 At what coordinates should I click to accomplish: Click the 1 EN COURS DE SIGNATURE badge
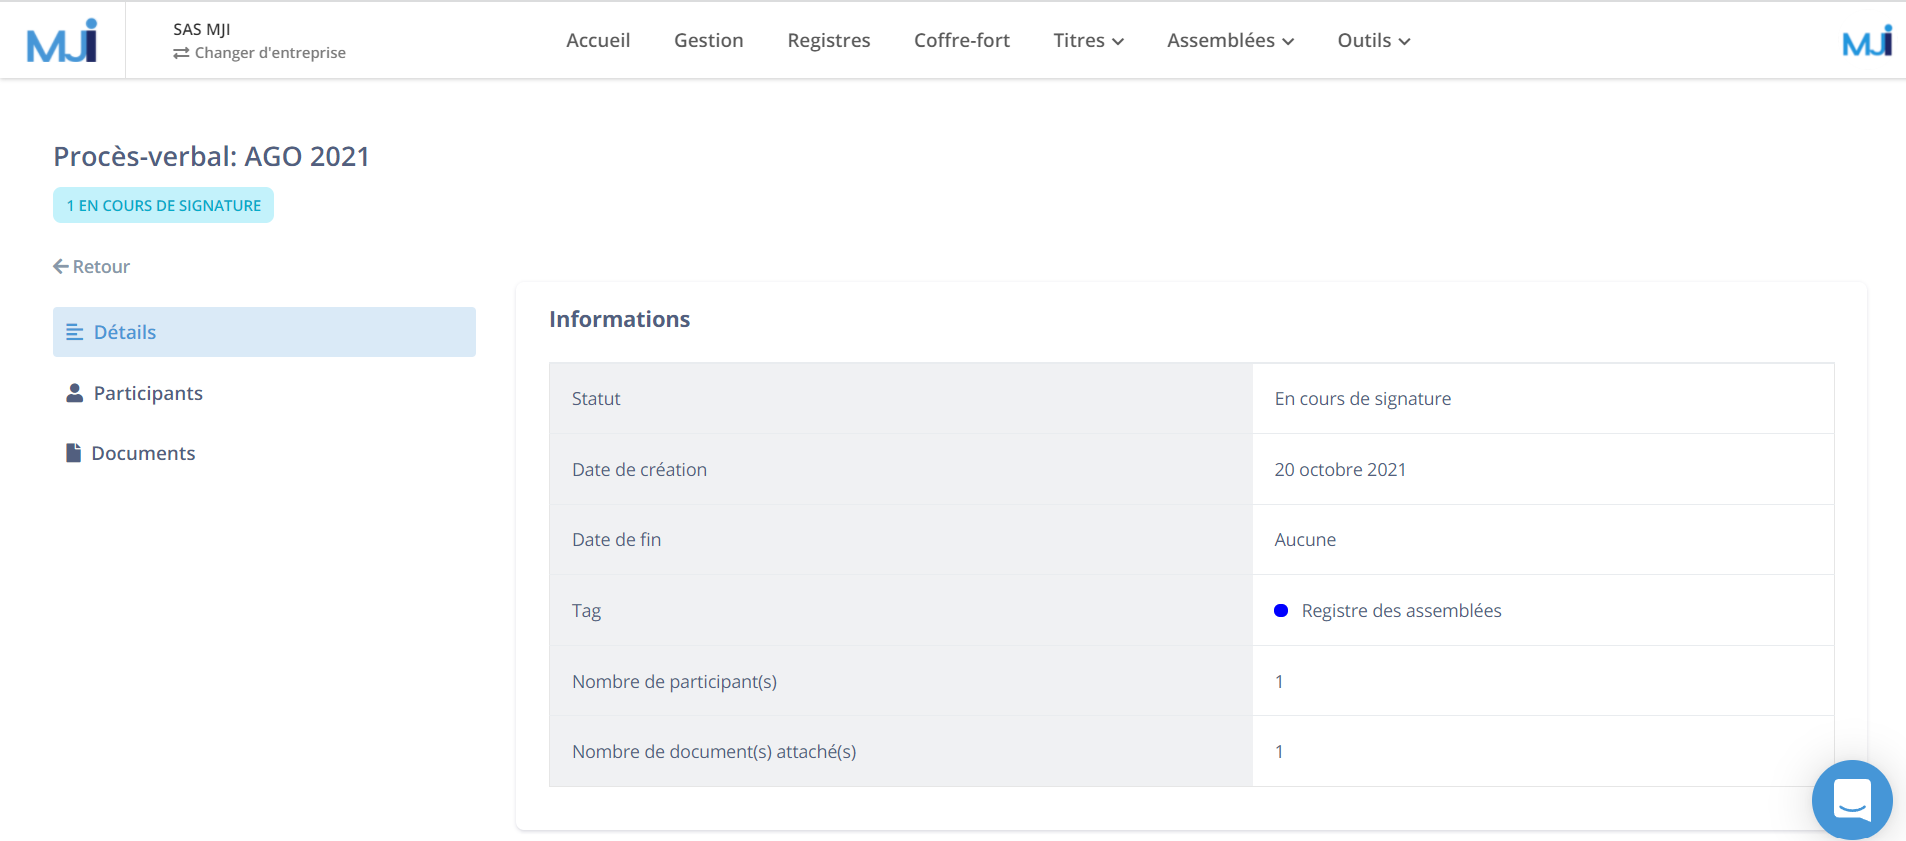[x=163, y=205]
